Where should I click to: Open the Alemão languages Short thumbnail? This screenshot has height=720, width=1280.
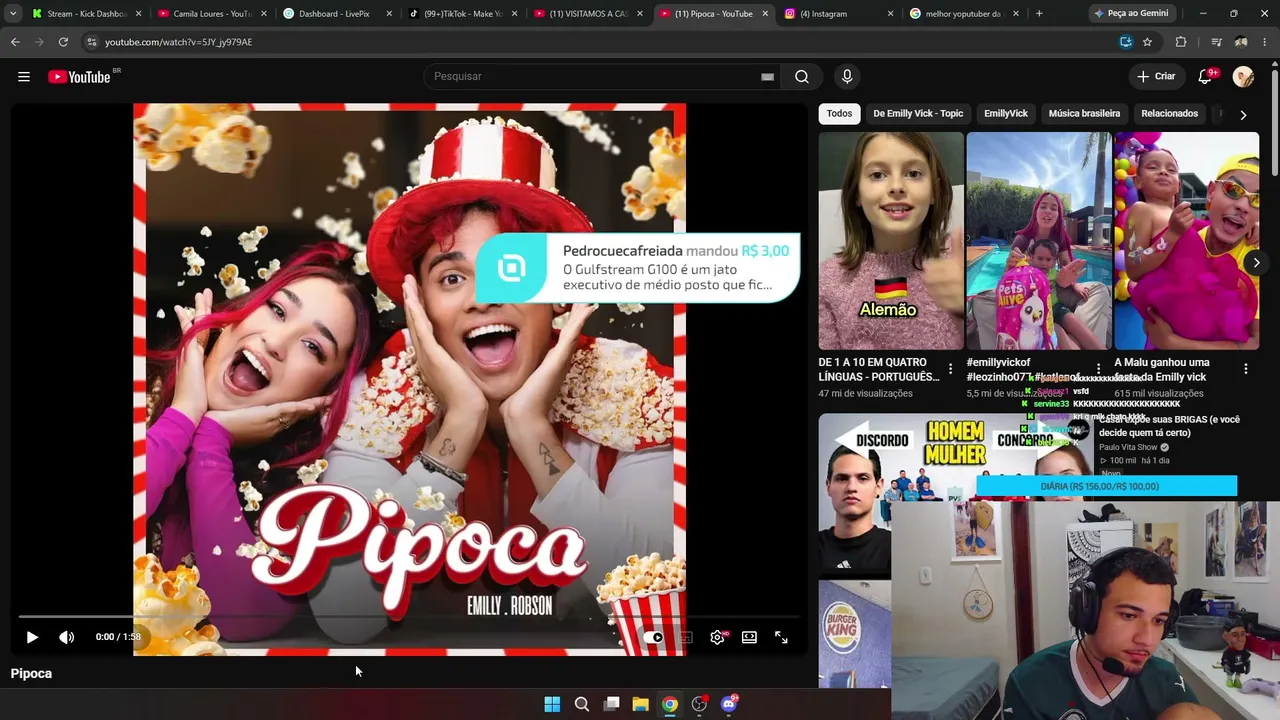(891, 241)
